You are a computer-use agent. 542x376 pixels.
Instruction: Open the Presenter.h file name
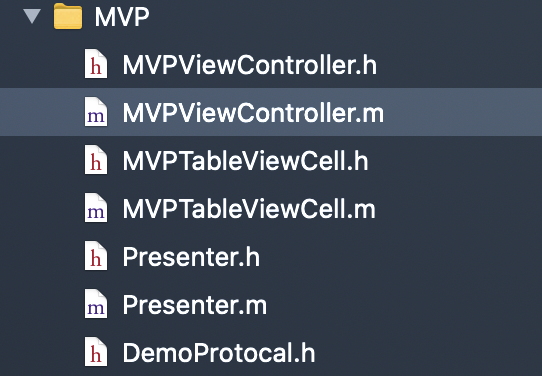point(191,257)
